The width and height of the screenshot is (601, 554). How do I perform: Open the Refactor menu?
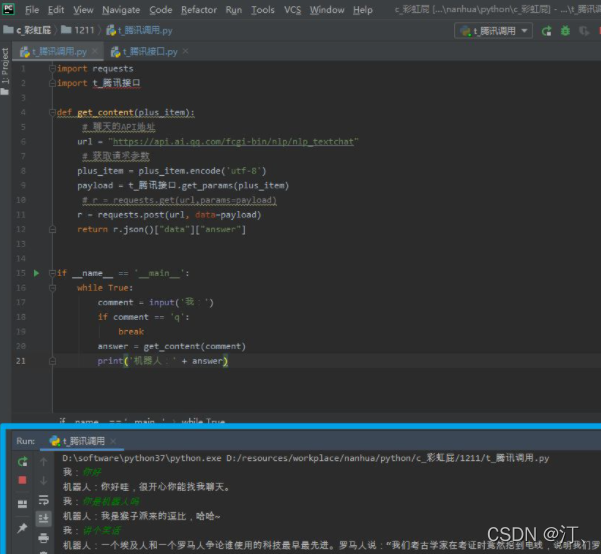click(199, 10)
